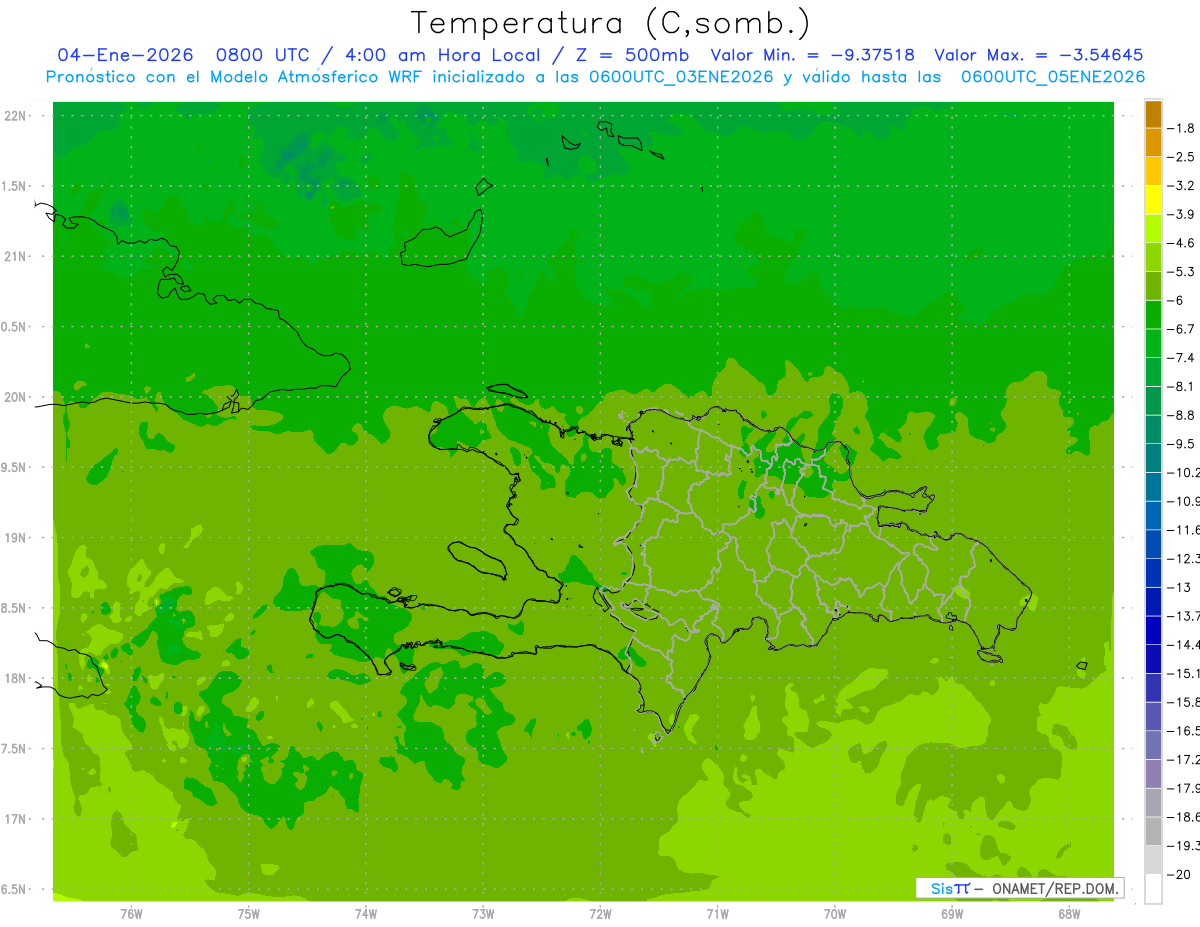This screenshot has height=927, width=1200.
Task: Click the Valor Max. = -3.54645 text
Action: click(x=1038, y=55)
